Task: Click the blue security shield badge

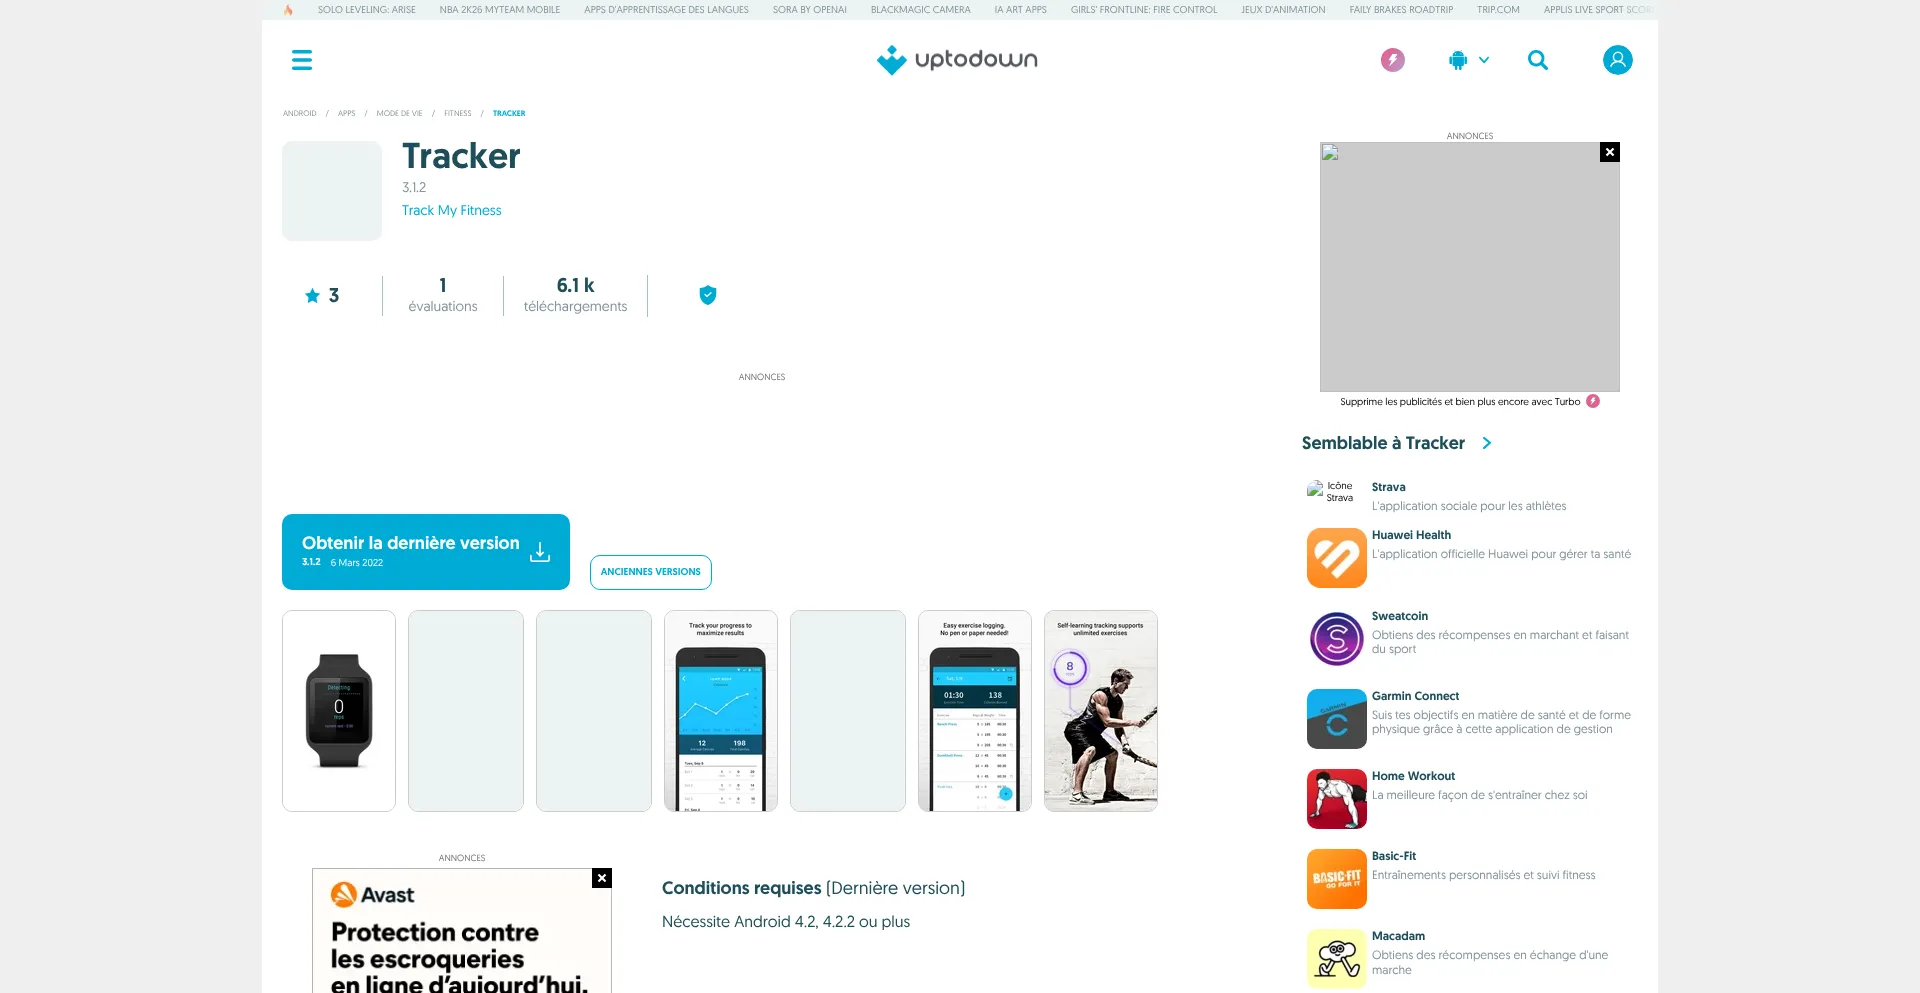Action: [x=707, y=295]
